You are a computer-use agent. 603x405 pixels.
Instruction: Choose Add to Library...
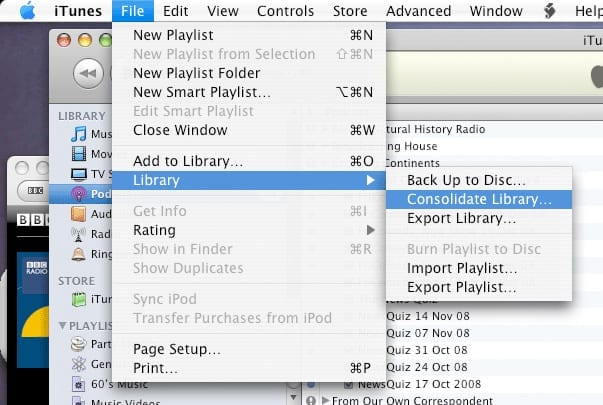click(249, 161)
